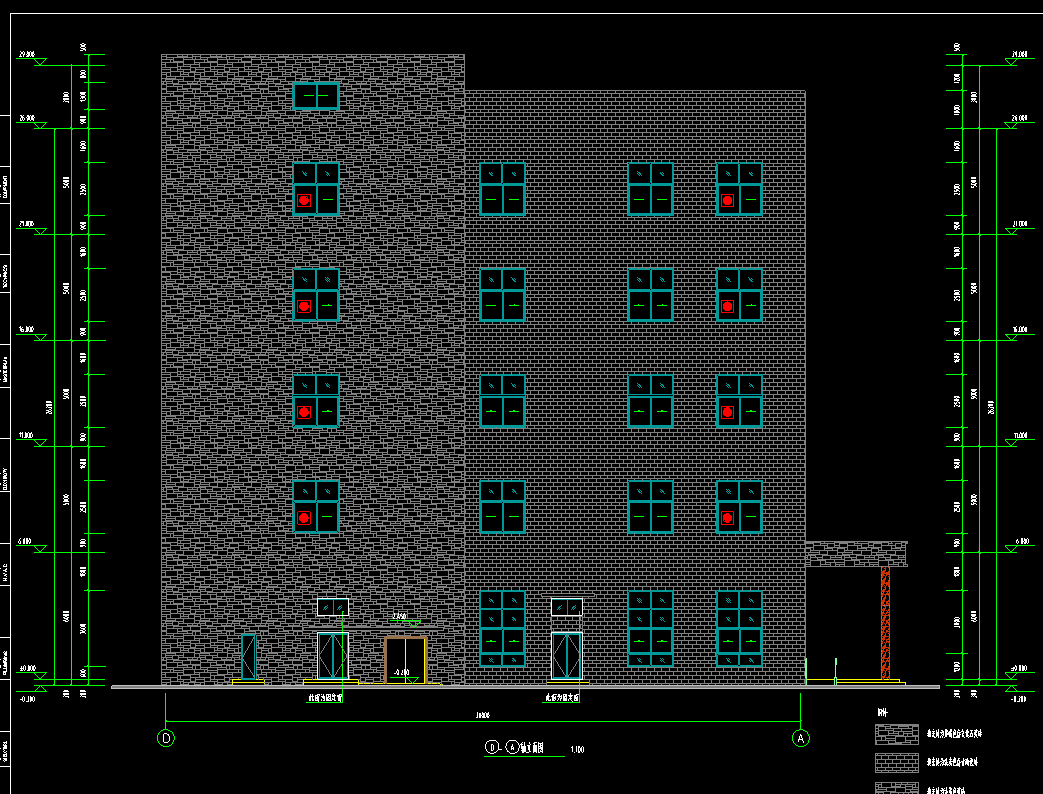Select the ±0.000 elevation marker on the right

pyautogui.click(x=1018, y=669)
